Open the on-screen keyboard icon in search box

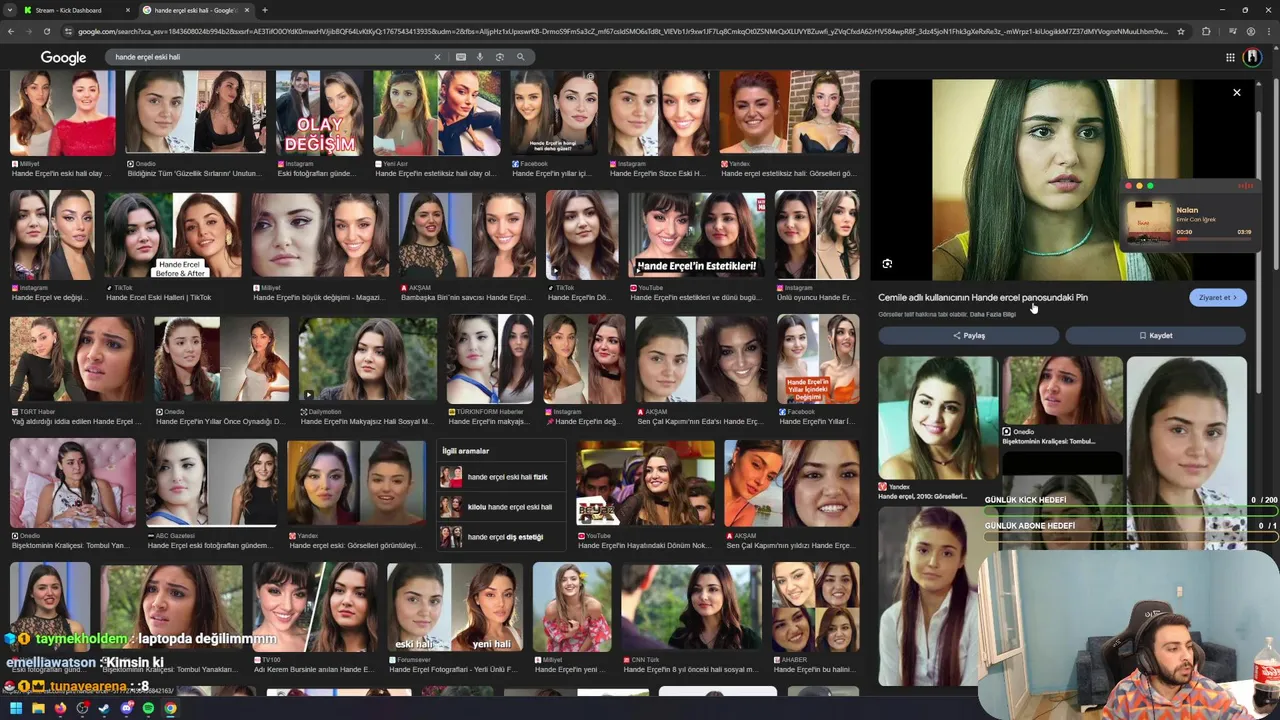461,57
